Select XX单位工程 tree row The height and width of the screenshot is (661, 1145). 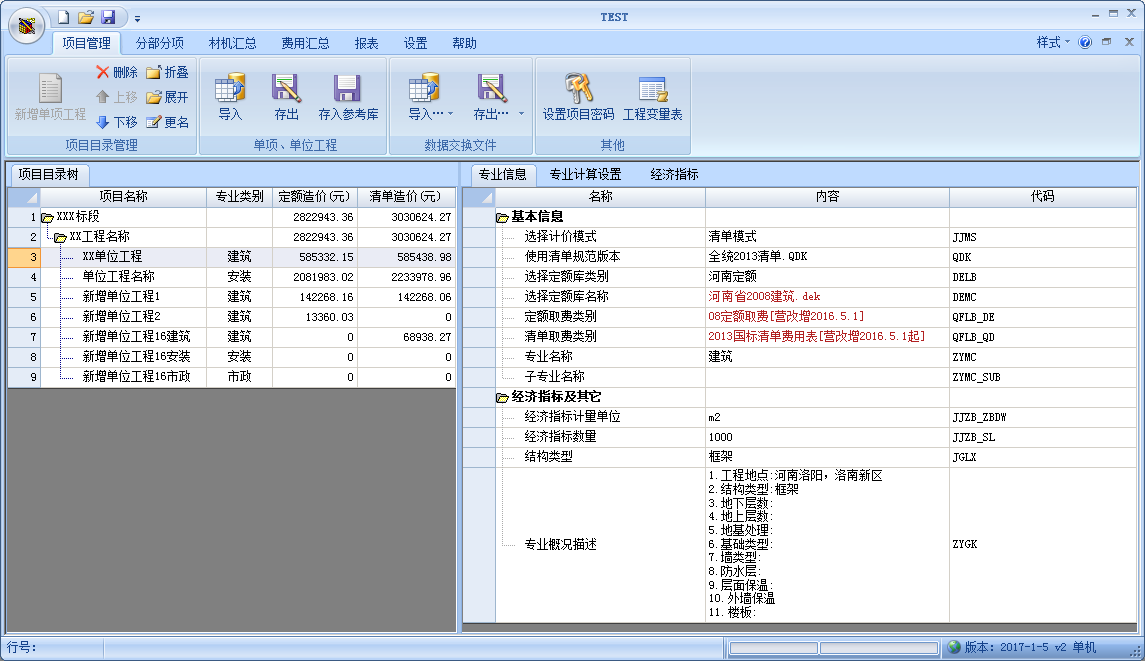[231, 257]
